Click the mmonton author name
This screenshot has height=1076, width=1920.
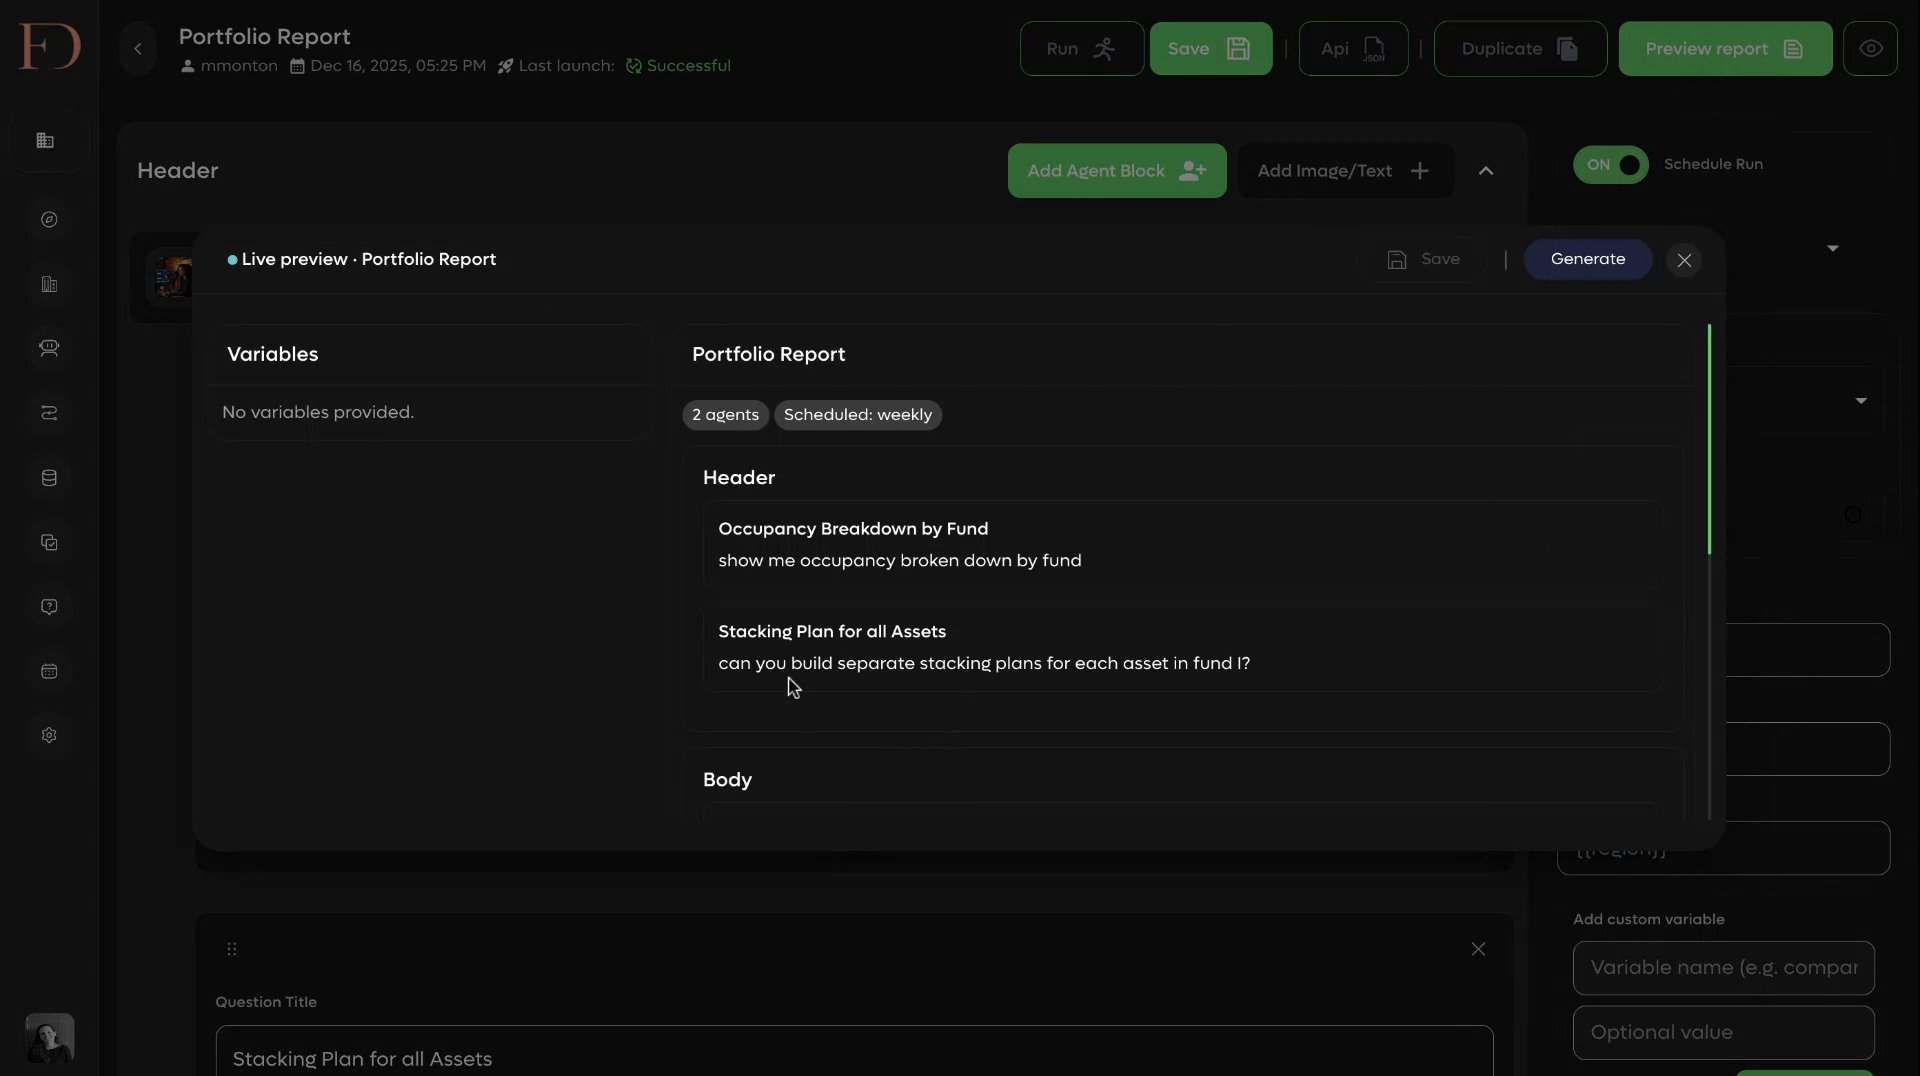click(229, 66)
